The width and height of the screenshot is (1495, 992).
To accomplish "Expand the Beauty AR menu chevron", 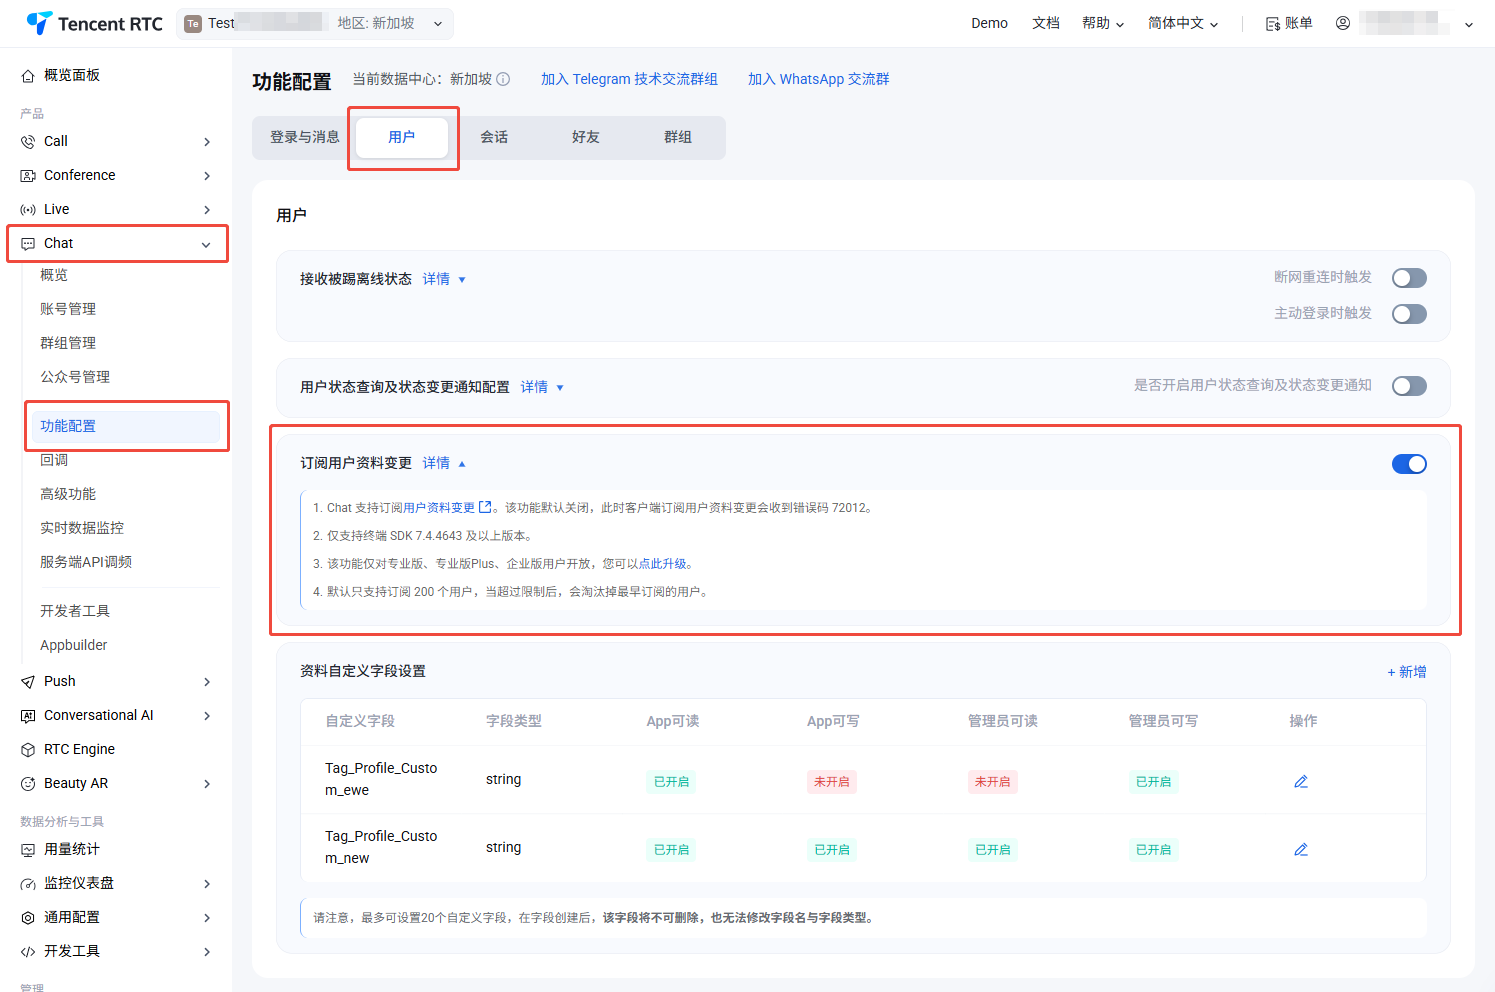I will point(207,784).
